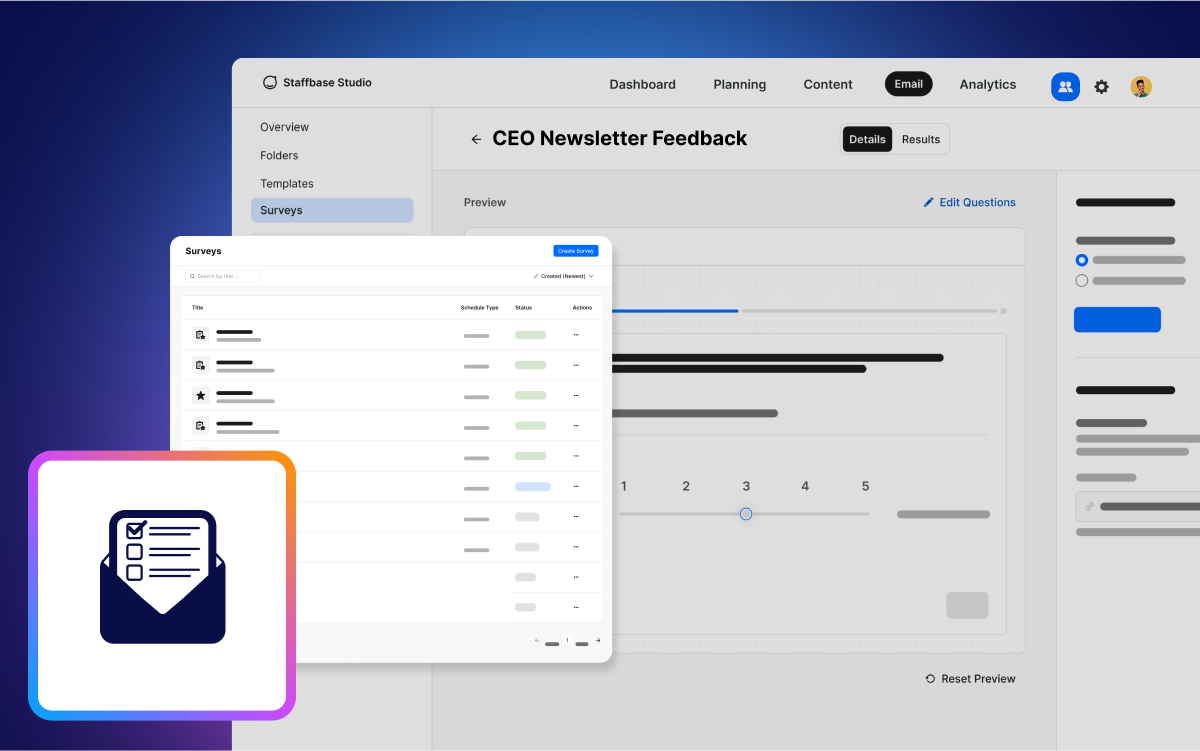
Task: Open the Analytics menu item
Action: click(988, 85)
